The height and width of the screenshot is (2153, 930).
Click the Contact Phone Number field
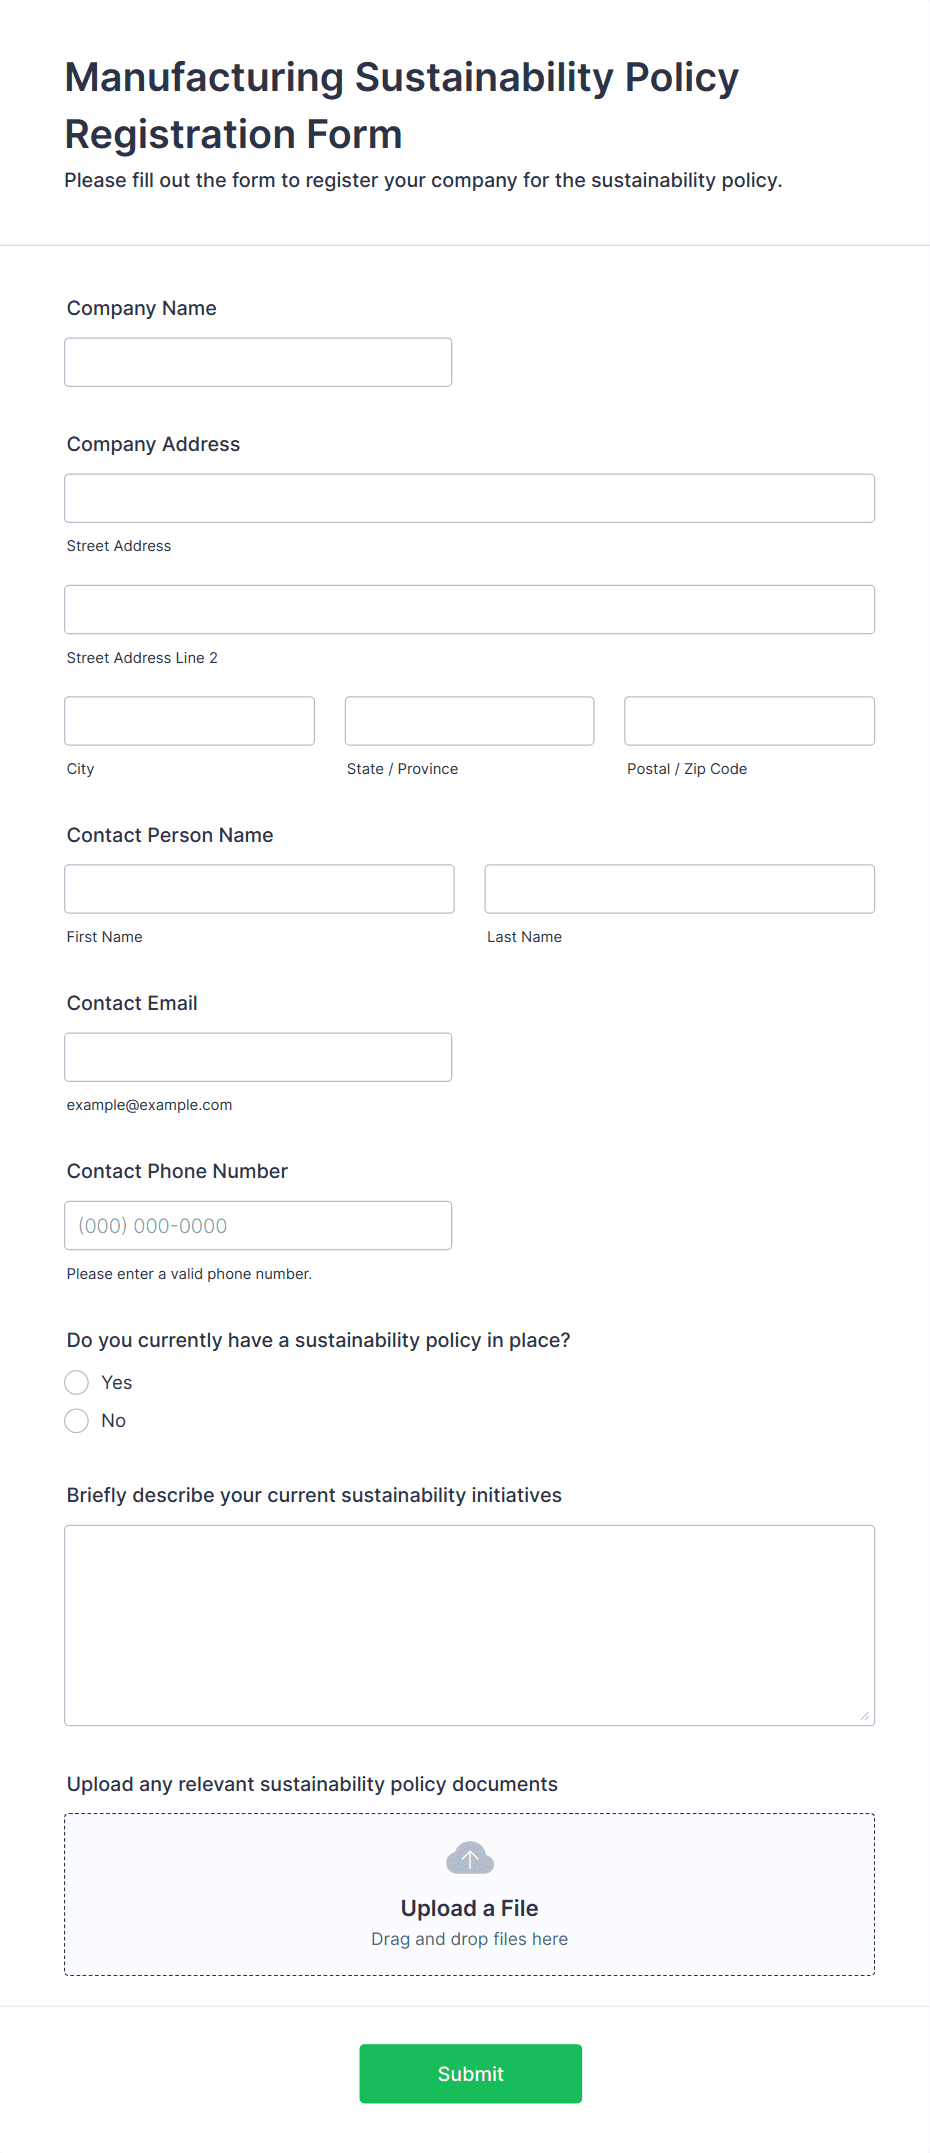[258, 1225]
